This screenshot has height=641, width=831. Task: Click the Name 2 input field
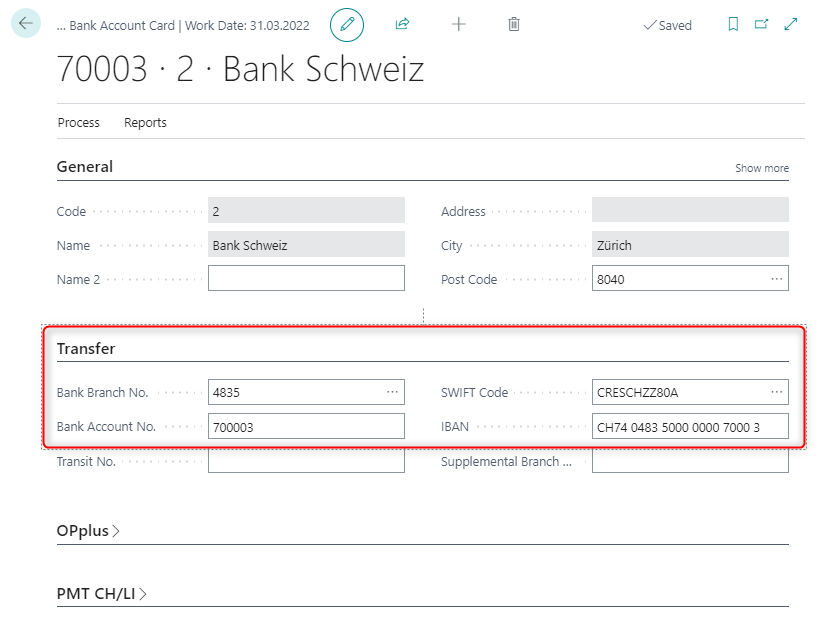click(x=306, y=279)
